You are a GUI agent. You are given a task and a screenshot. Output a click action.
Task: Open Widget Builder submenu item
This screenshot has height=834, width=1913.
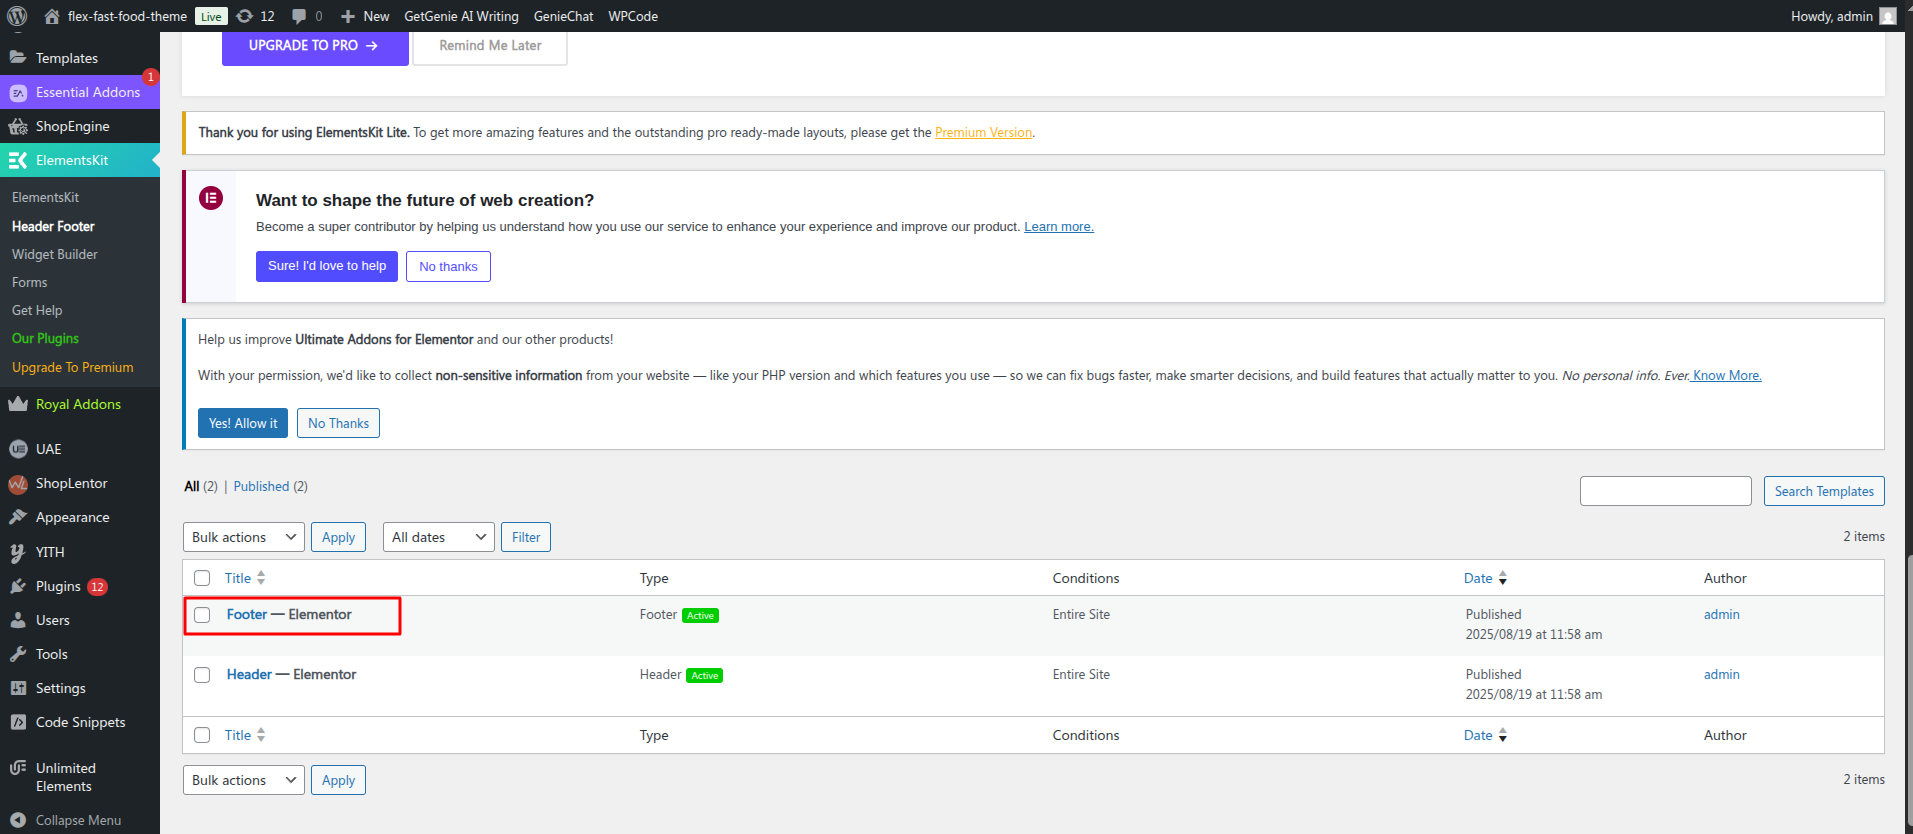[55, 254]
